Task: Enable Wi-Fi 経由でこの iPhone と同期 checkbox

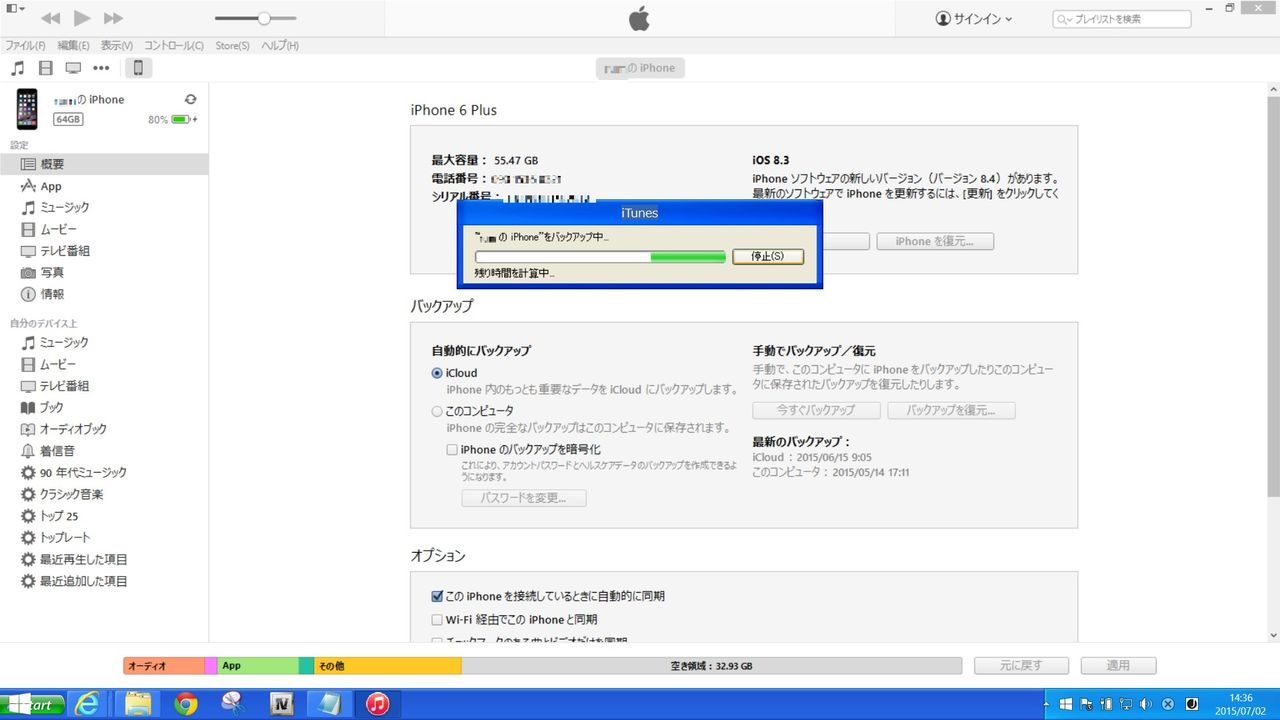Action: [437, 620]
